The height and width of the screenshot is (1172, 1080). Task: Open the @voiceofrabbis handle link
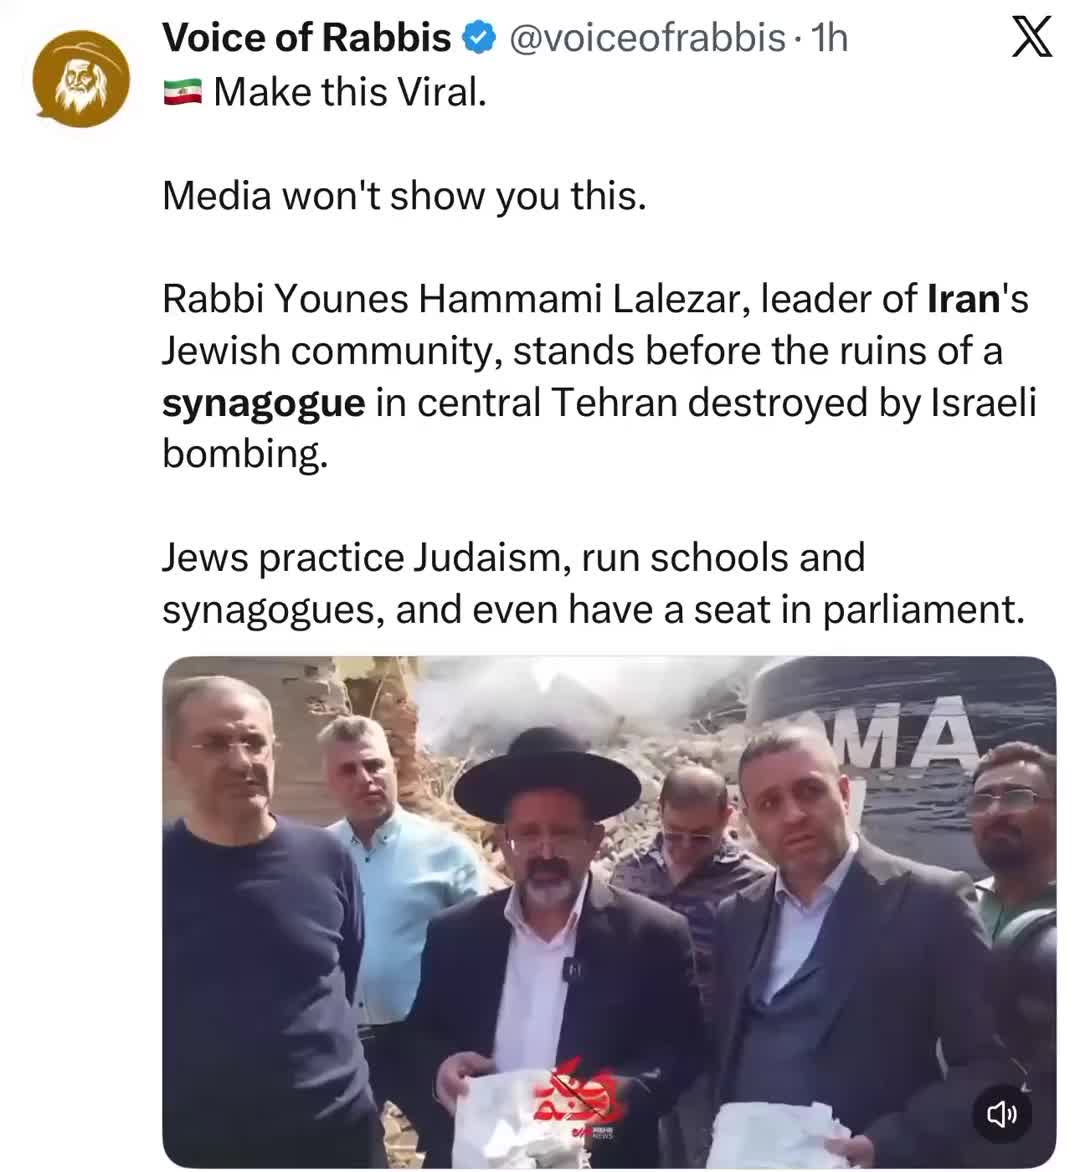pyautogui.click(x=647, y=38)
